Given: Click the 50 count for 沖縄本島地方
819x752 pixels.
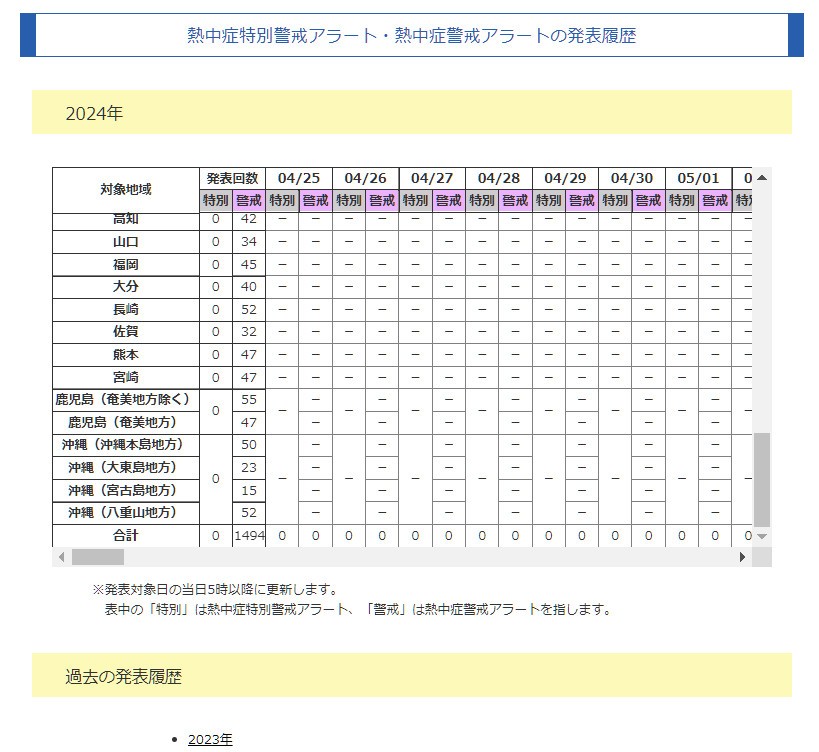Looking at the screenshot, I should (x=249, y=445).
